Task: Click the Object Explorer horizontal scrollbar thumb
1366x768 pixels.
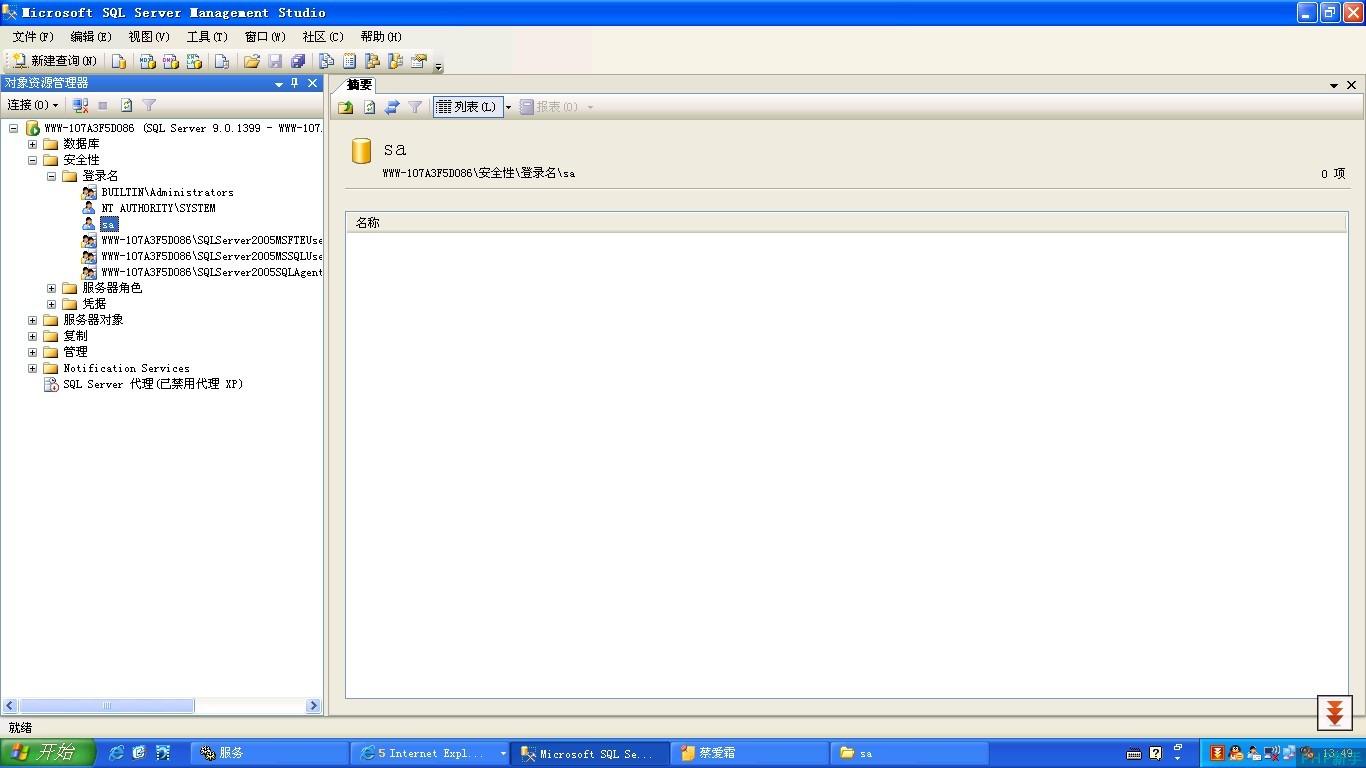Action: click(x=106, y=706)
